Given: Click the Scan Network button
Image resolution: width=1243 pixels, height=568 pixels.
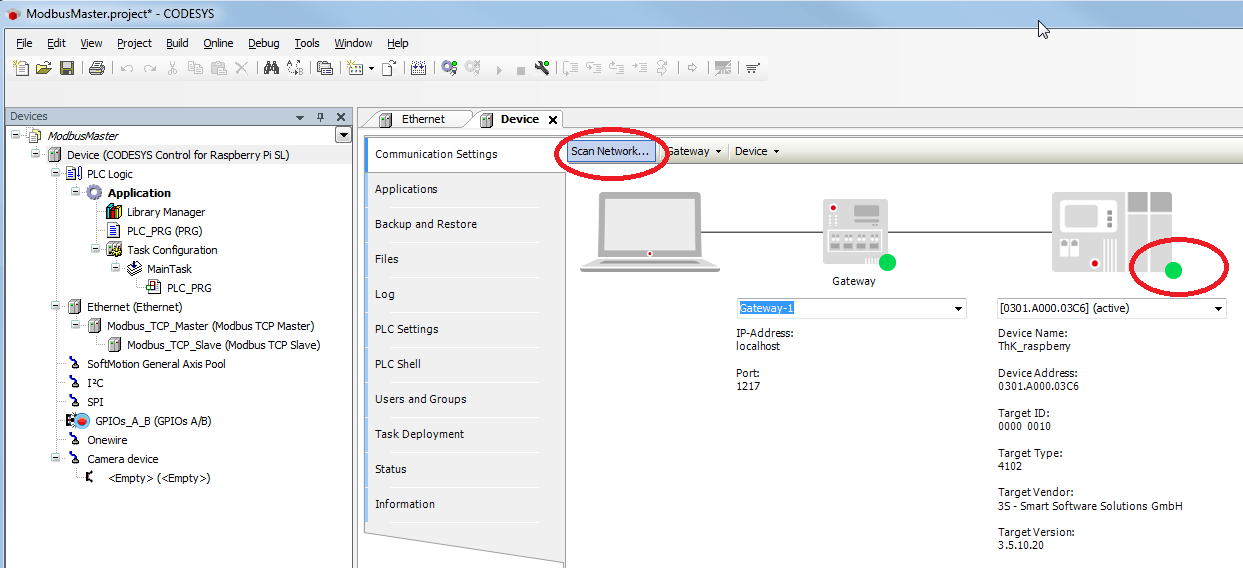Looking at the screenshot, I should 609,152.
